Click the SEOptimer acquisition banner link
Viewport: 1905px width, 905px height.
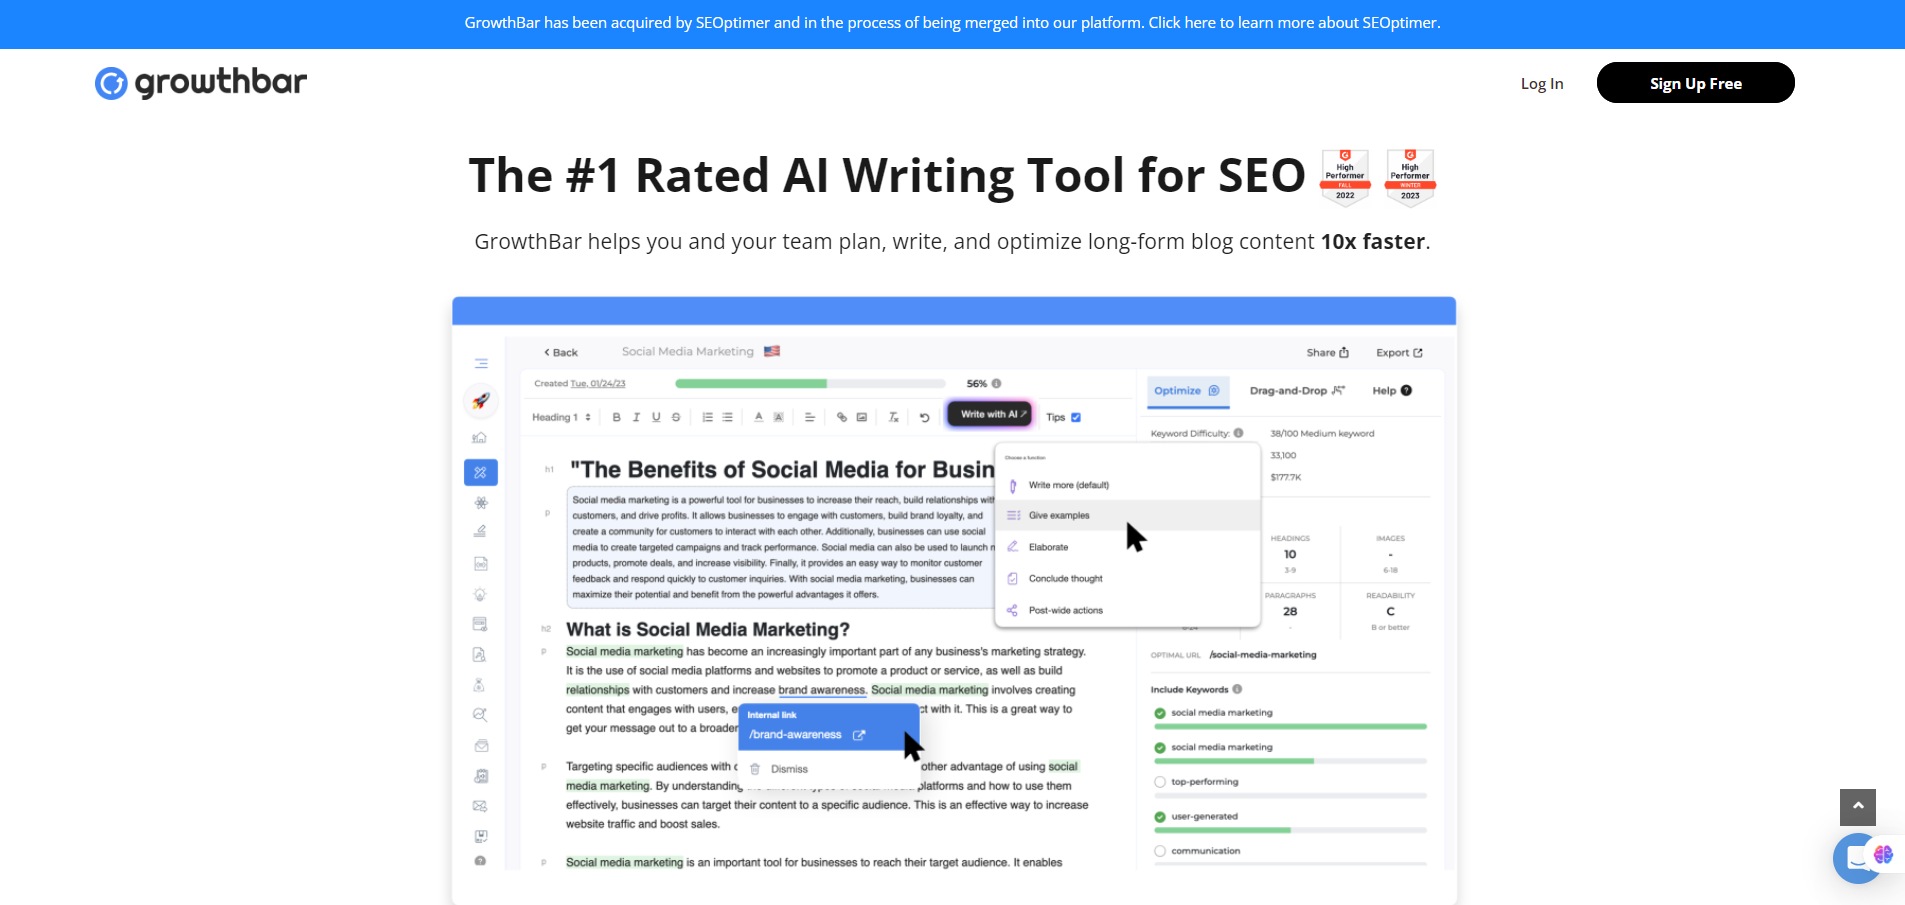coord(952,23)
